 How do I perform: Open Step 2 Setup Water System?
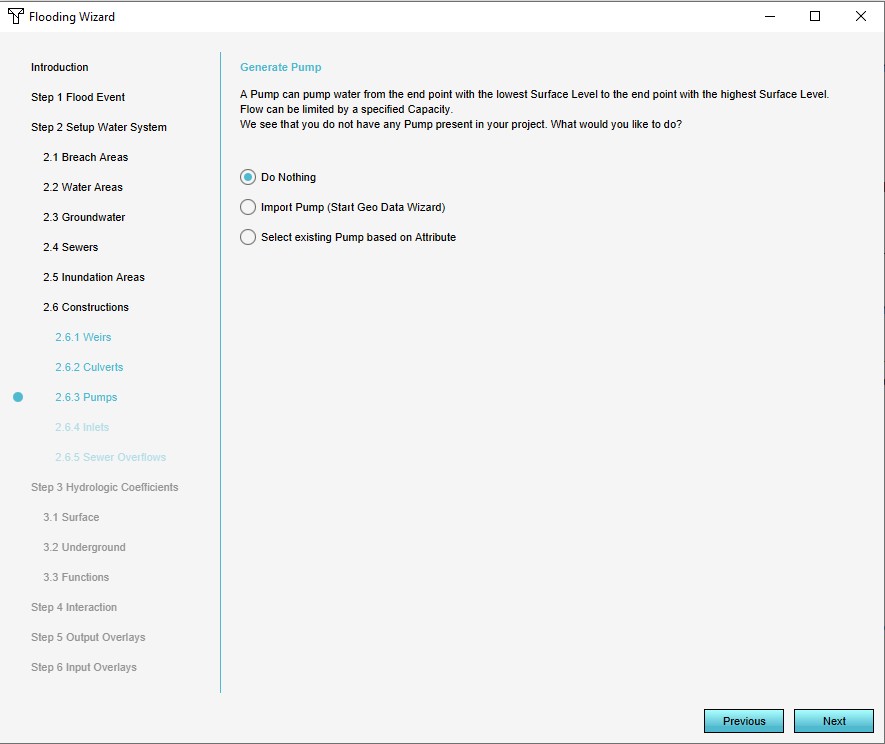98,127
